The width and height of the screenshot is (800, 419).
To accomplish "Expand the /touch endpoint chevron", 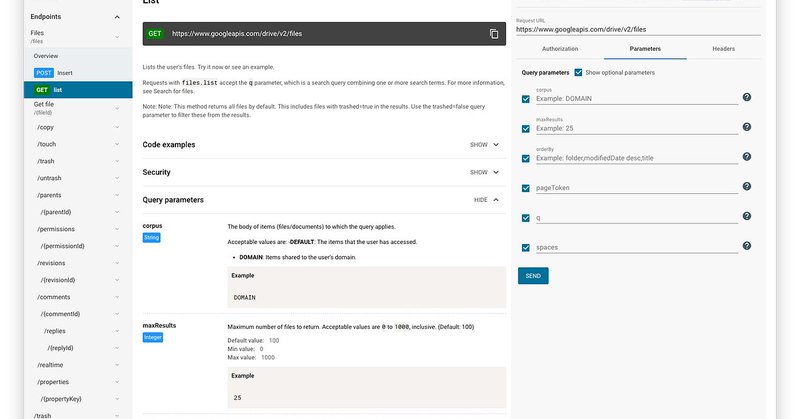I will pyautogui.click(x=117, y=144).
